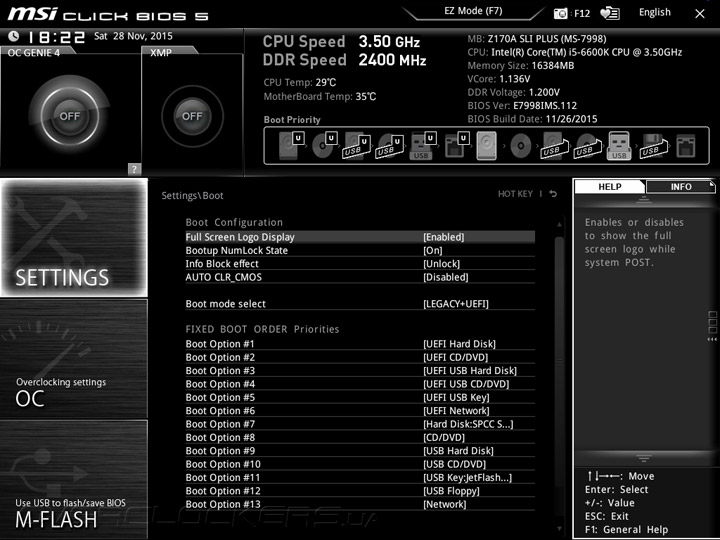Click the question mark help icon under OC Genie
This screenshot has width=720, height=540.
coord(134,169)
